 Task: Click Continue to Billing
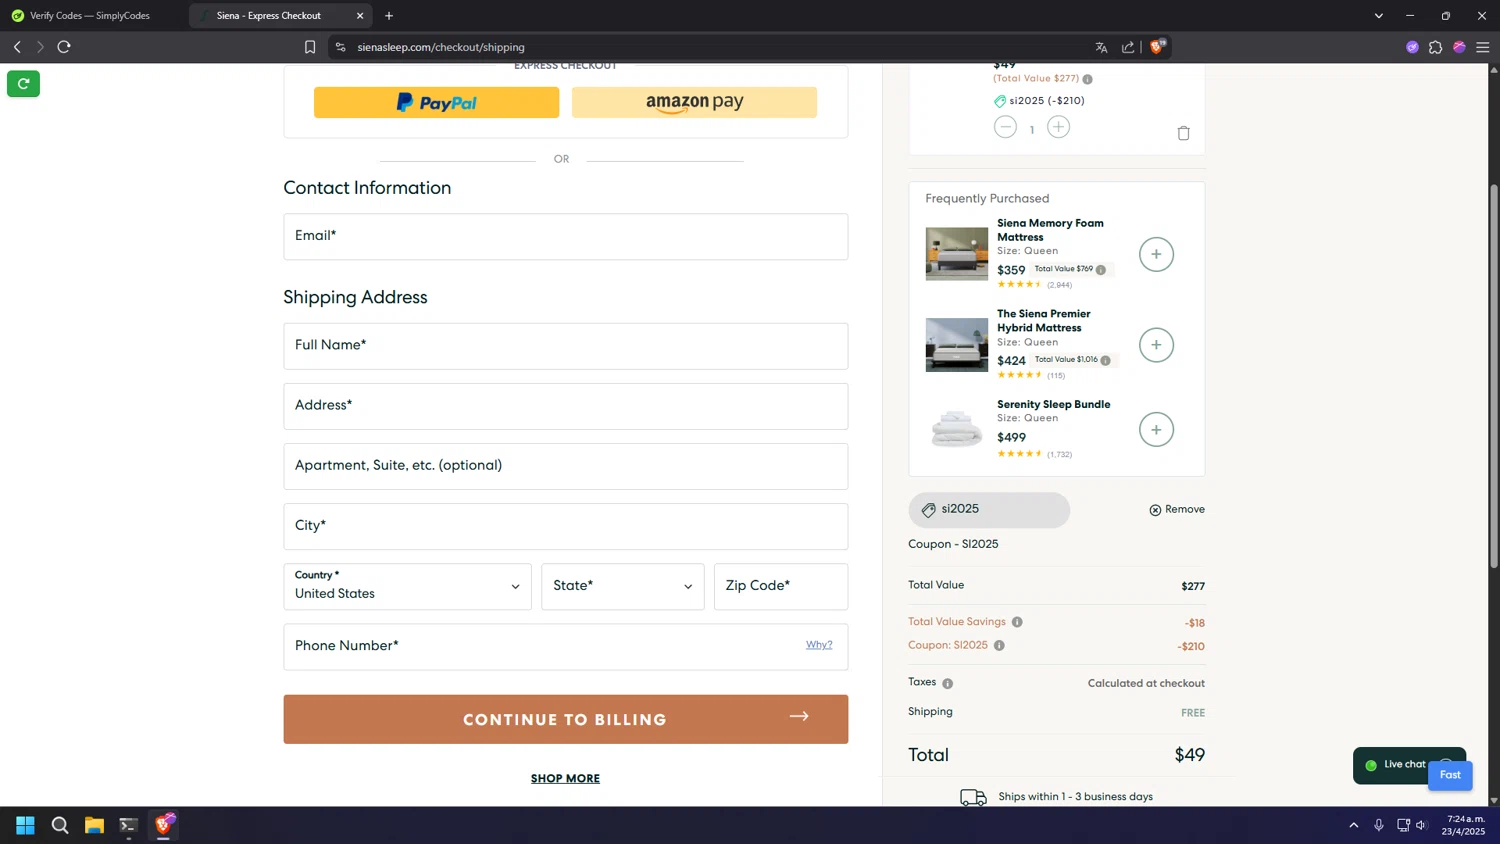point(565,719)
